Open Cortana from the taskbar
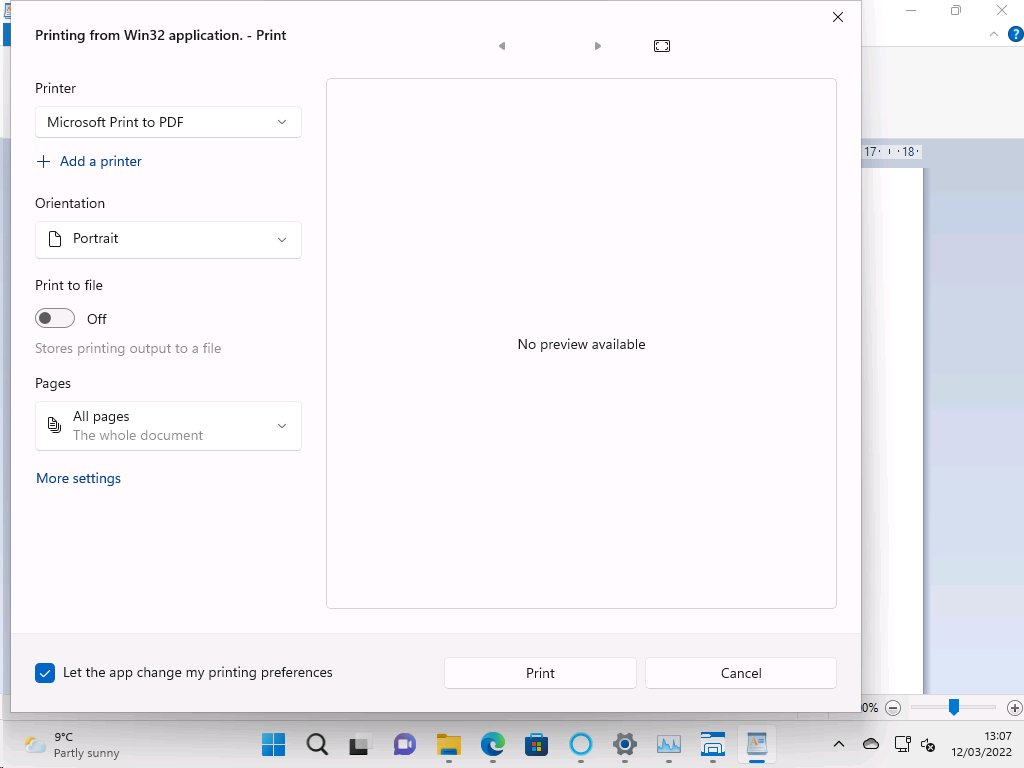Viewport: 1024px width, 768px height. coord(581,744)
